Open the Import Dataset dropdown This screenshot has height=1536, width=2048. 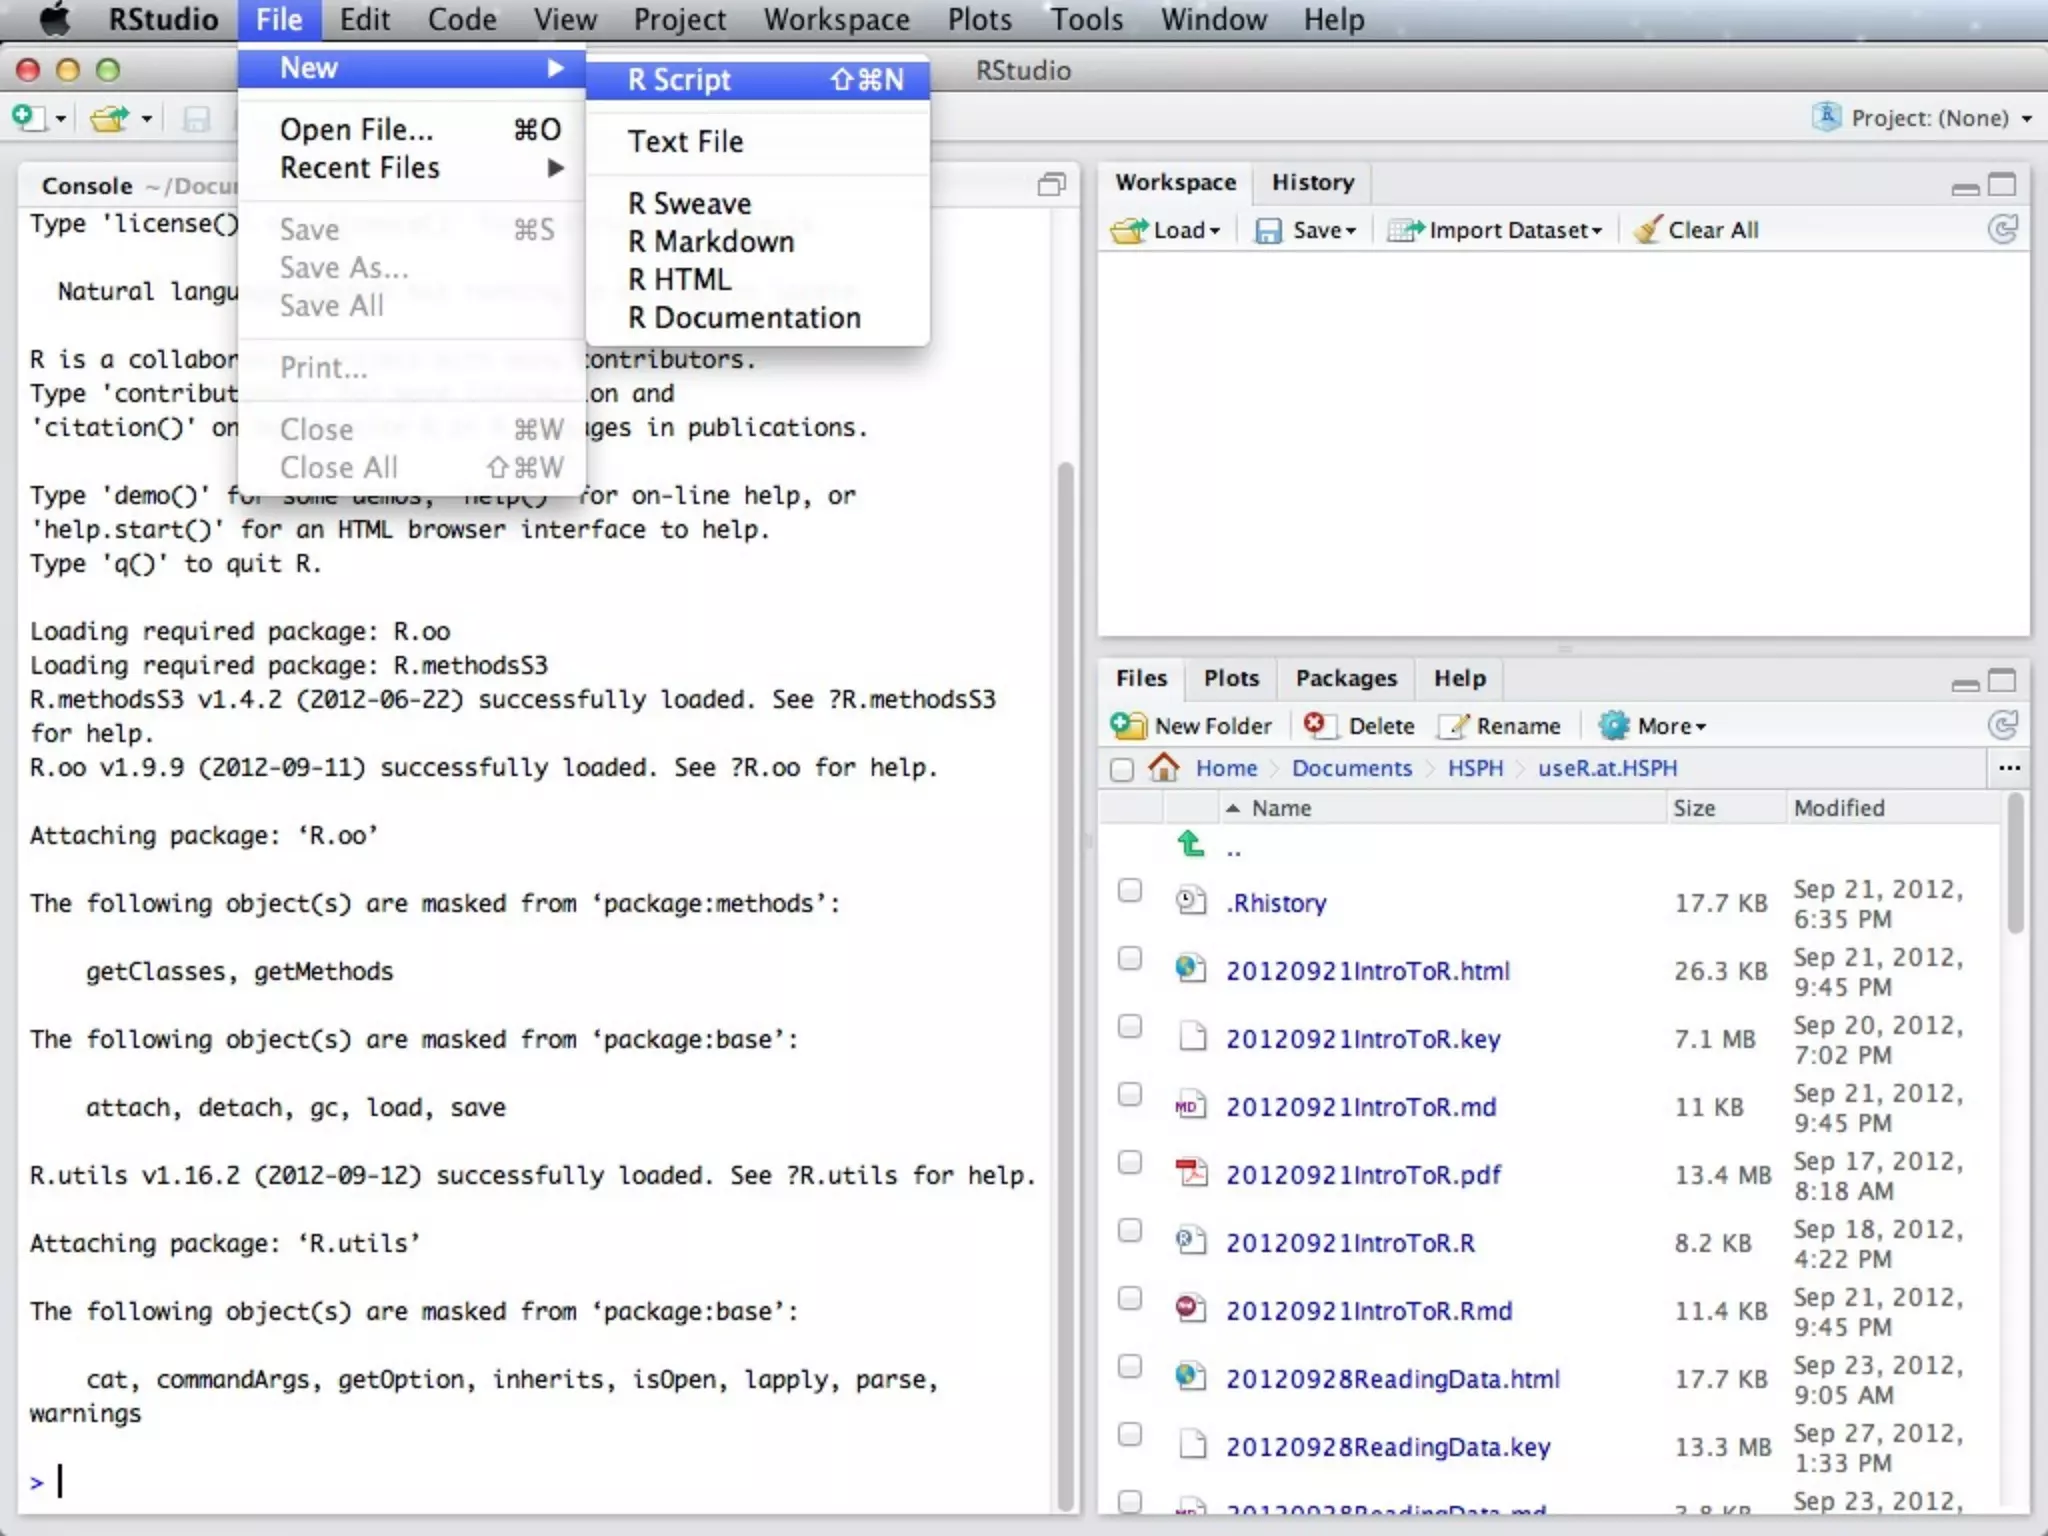tap(1495, 230)
